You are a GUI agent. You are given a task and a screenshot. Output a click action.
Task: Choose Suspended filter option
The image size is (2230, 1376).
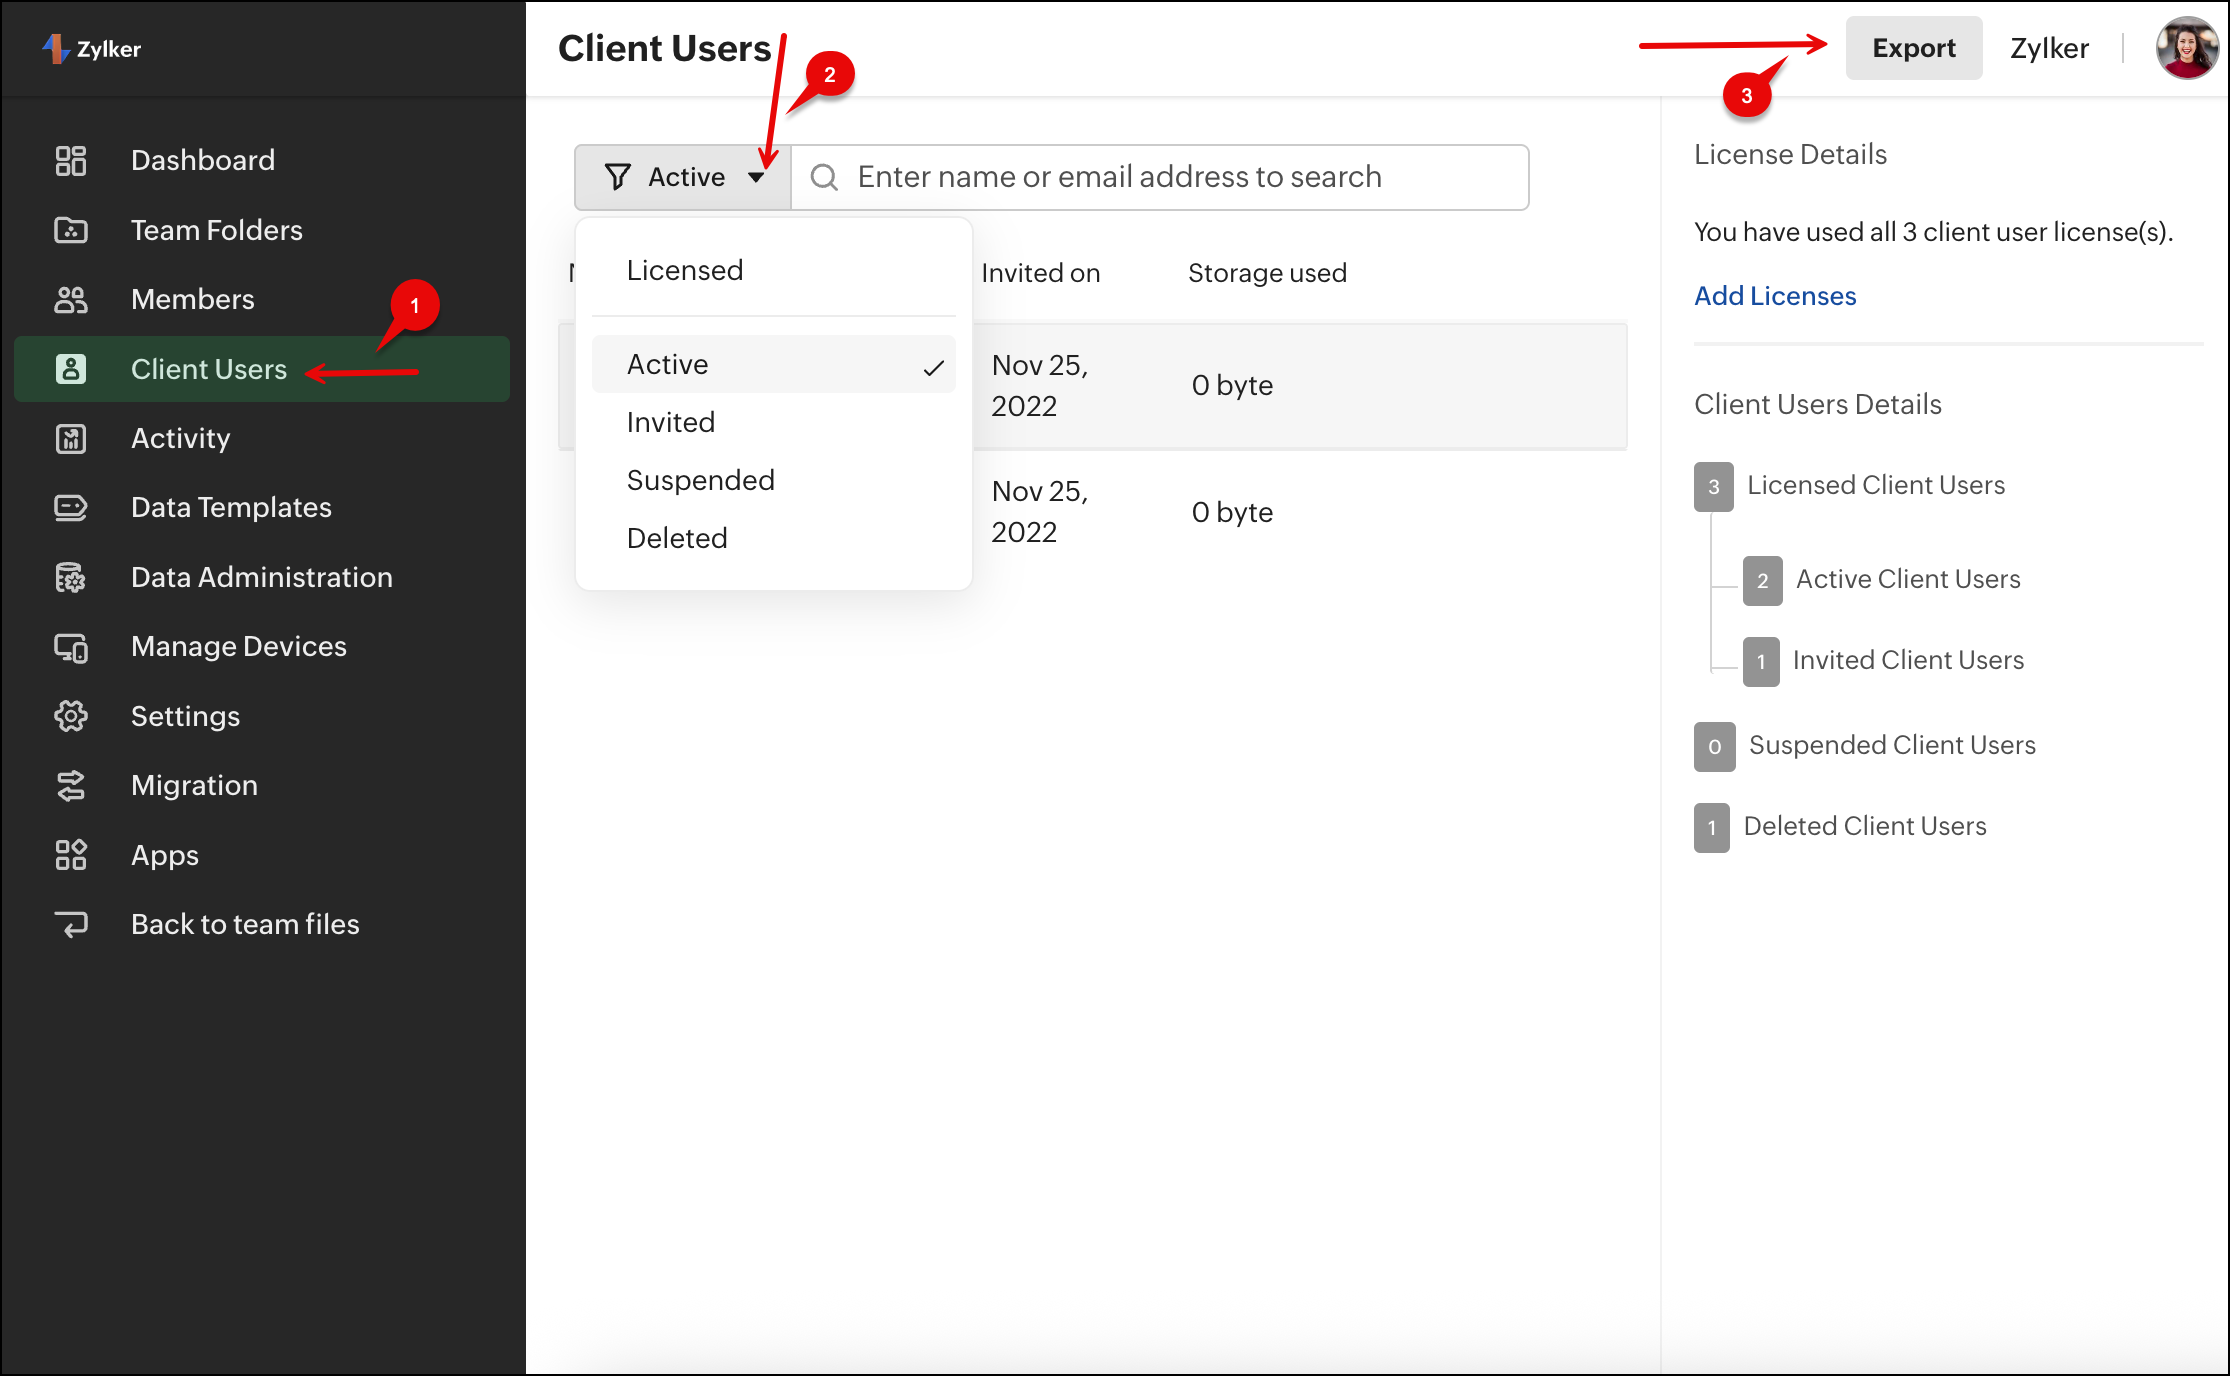point(700,480)
